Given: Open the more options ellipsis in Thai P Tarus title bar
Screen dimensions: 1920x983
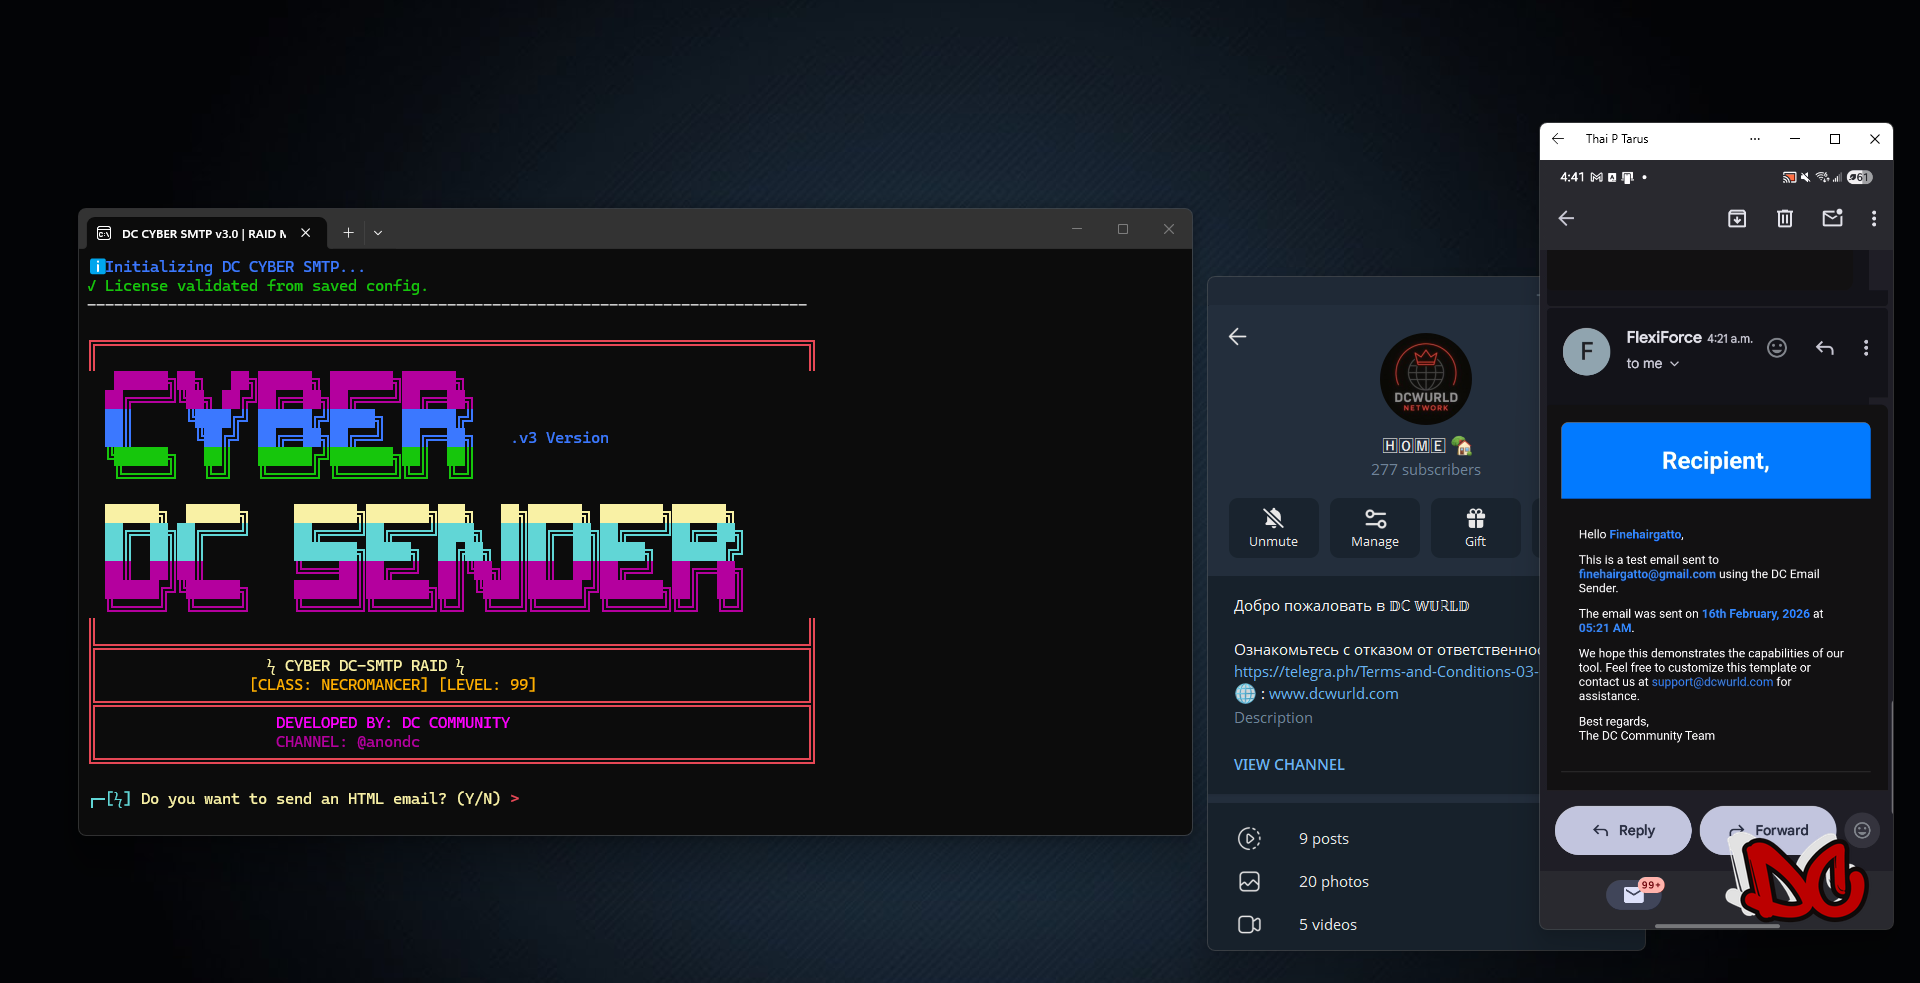Looking at the screenshot, I should click(1754, 139).
